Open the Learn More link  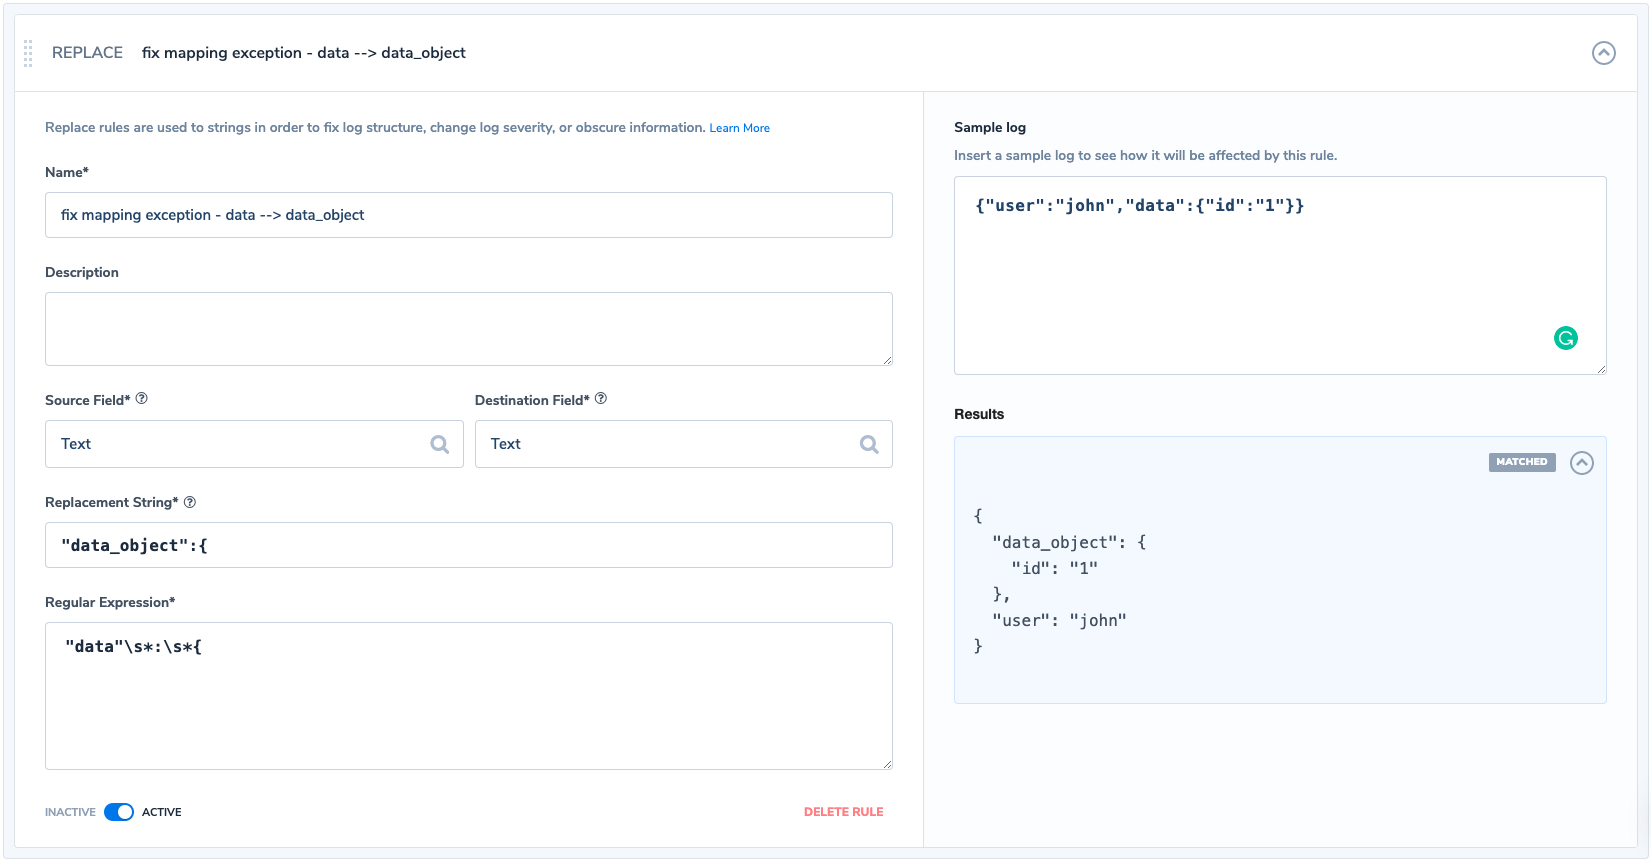pos(739,128)
